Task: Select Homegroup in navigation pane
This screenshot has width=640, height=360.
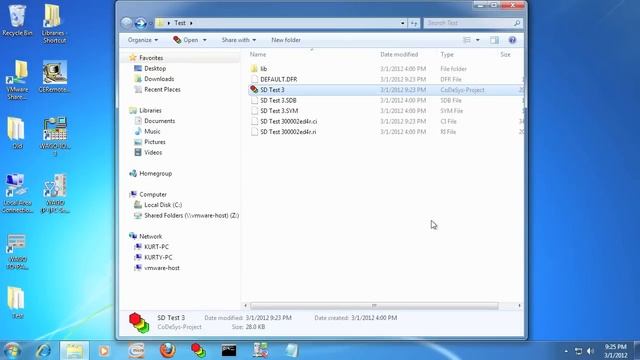Action: click(155, 173)
